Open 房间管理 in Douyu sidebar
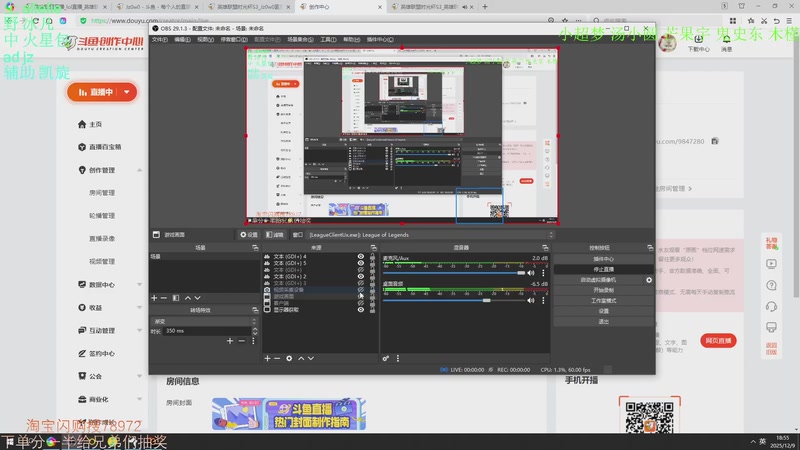 click(x=102, y=193)
